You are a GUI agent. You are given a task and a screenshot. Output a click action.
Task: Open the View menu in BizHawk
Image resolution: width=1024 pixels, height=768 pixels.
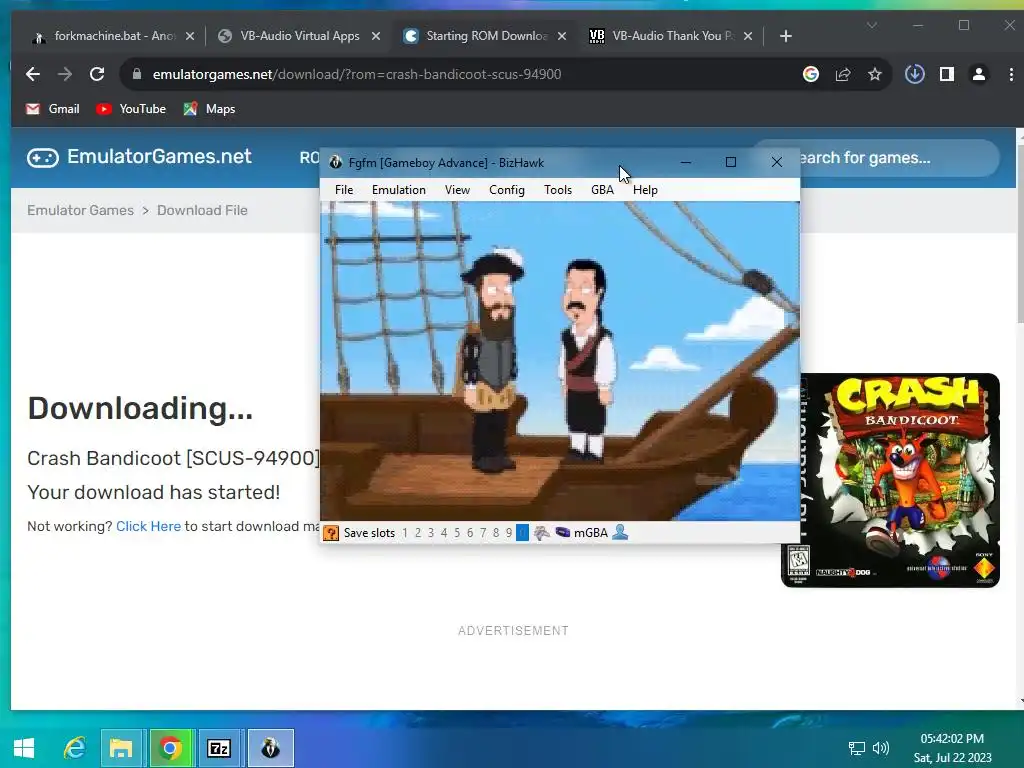(x=457, y=190)
